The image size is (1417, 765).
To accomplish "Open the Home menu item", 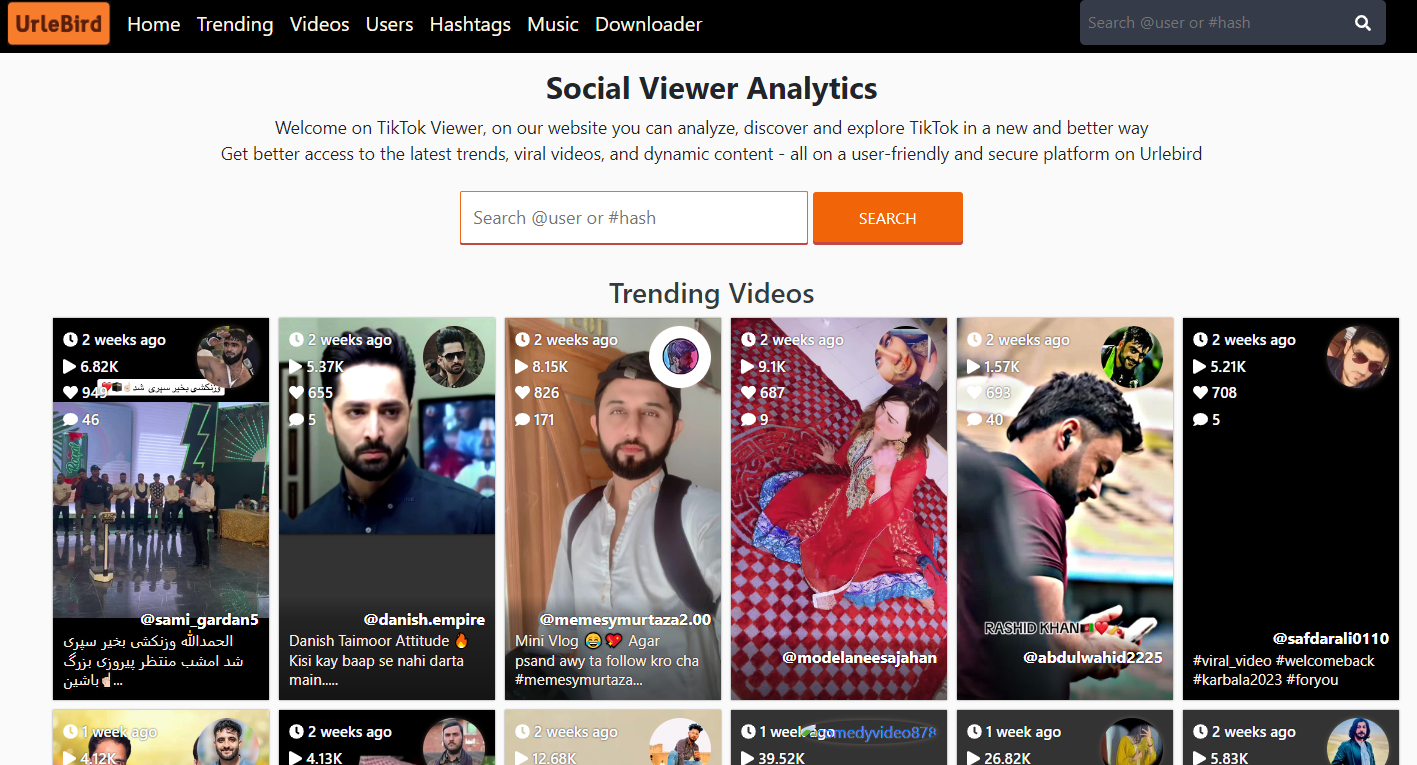I will tap(154, 24).
